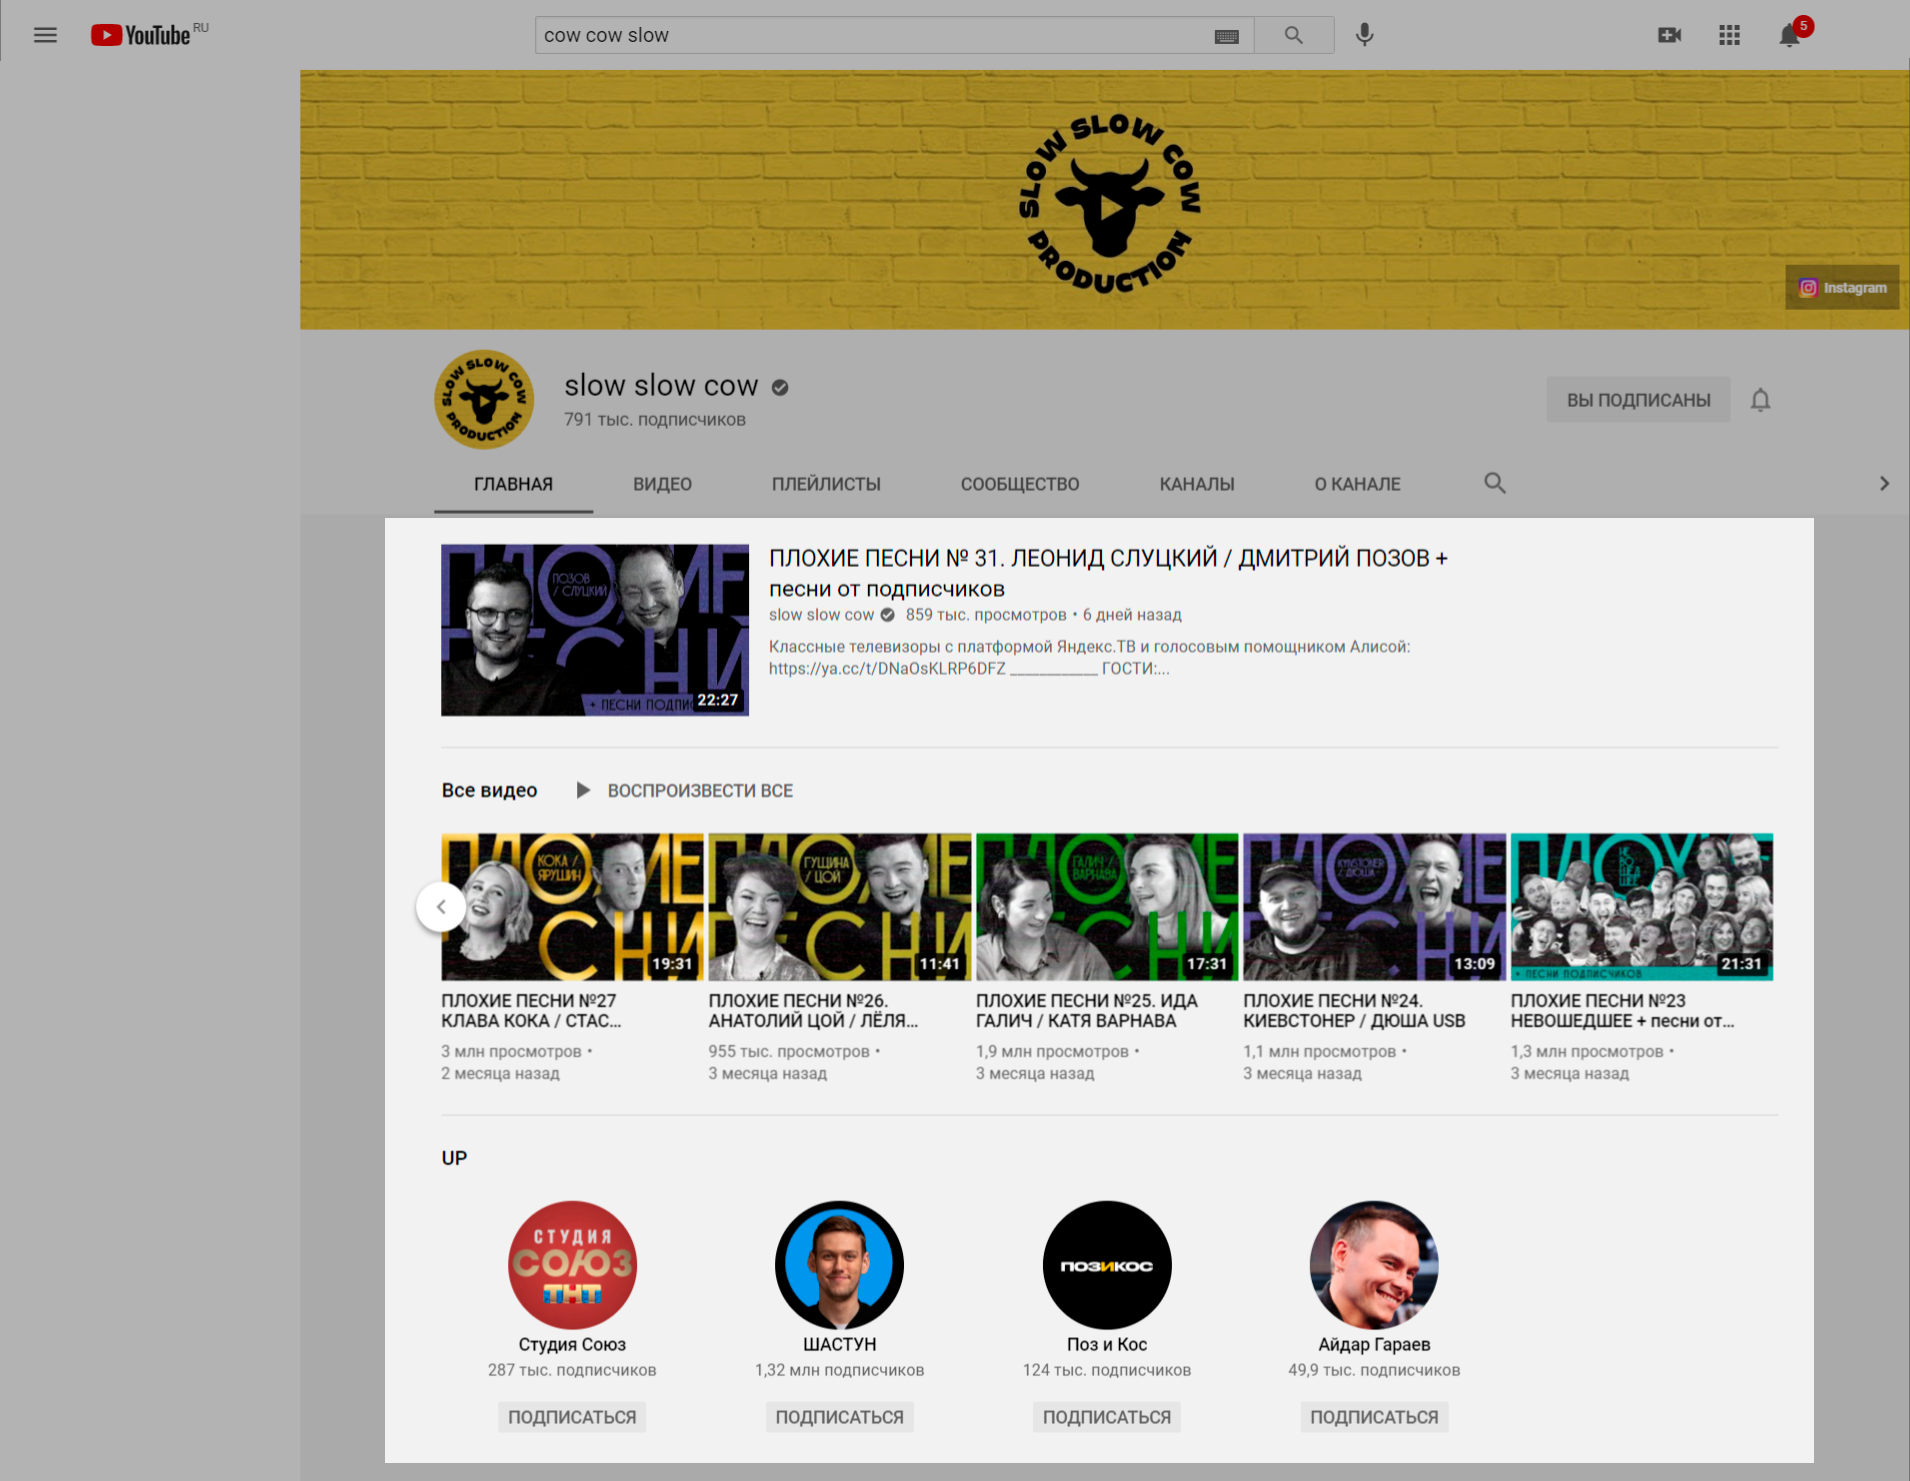The image size is (1910, 1481).
Task: Open thumbnail ПЛОХИЕ ПЕСНИ №26 Анатолий Цой
Action: (840, 907)
